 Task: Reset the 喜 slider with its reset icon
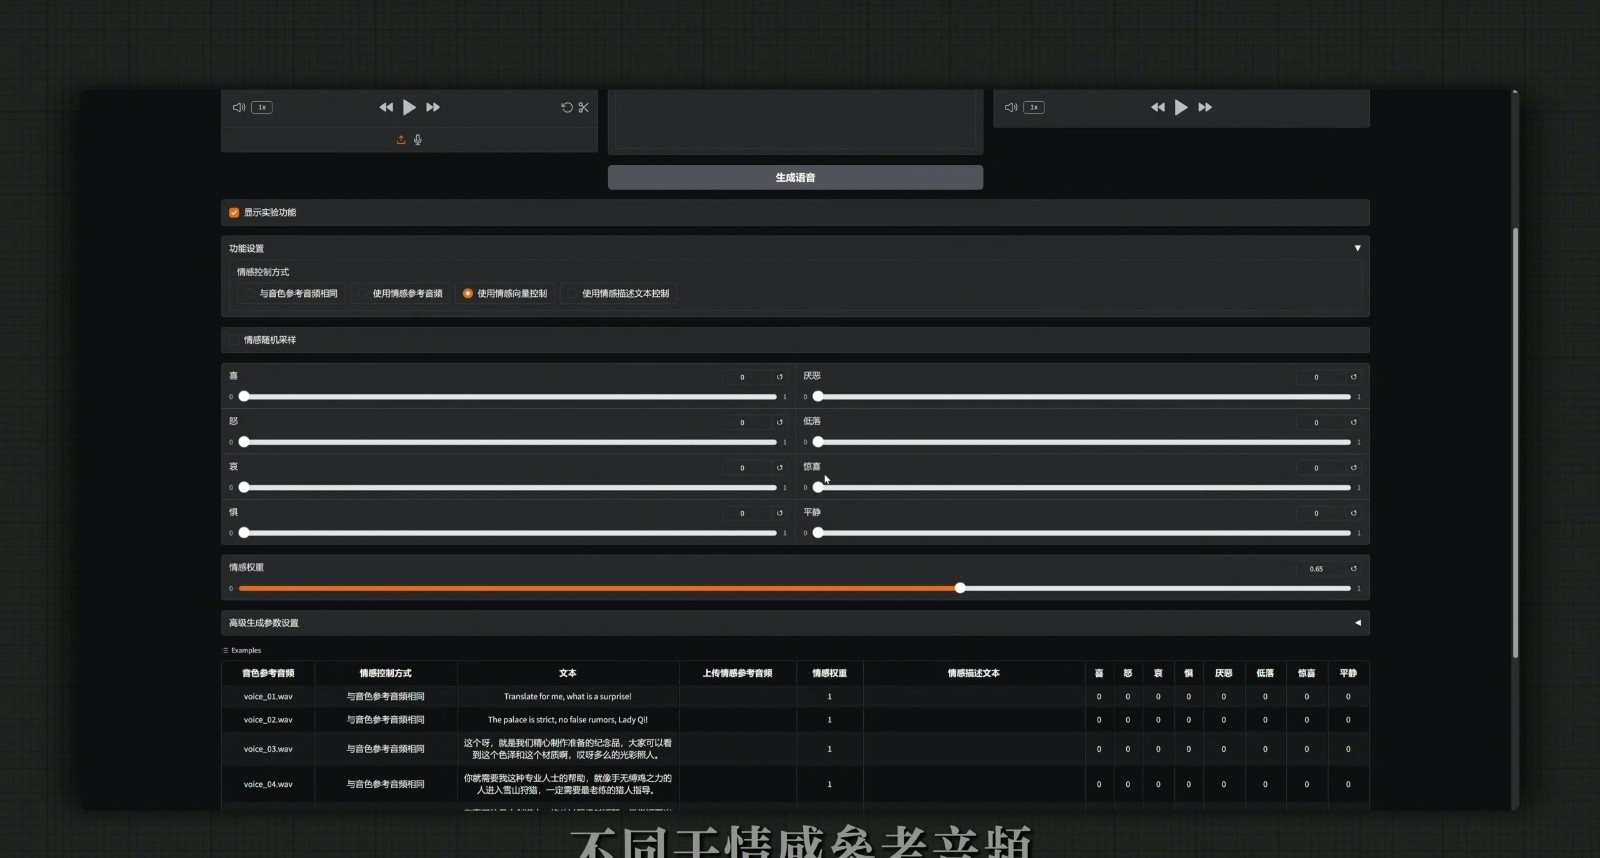pyautogui.click(x=780, y=377)
